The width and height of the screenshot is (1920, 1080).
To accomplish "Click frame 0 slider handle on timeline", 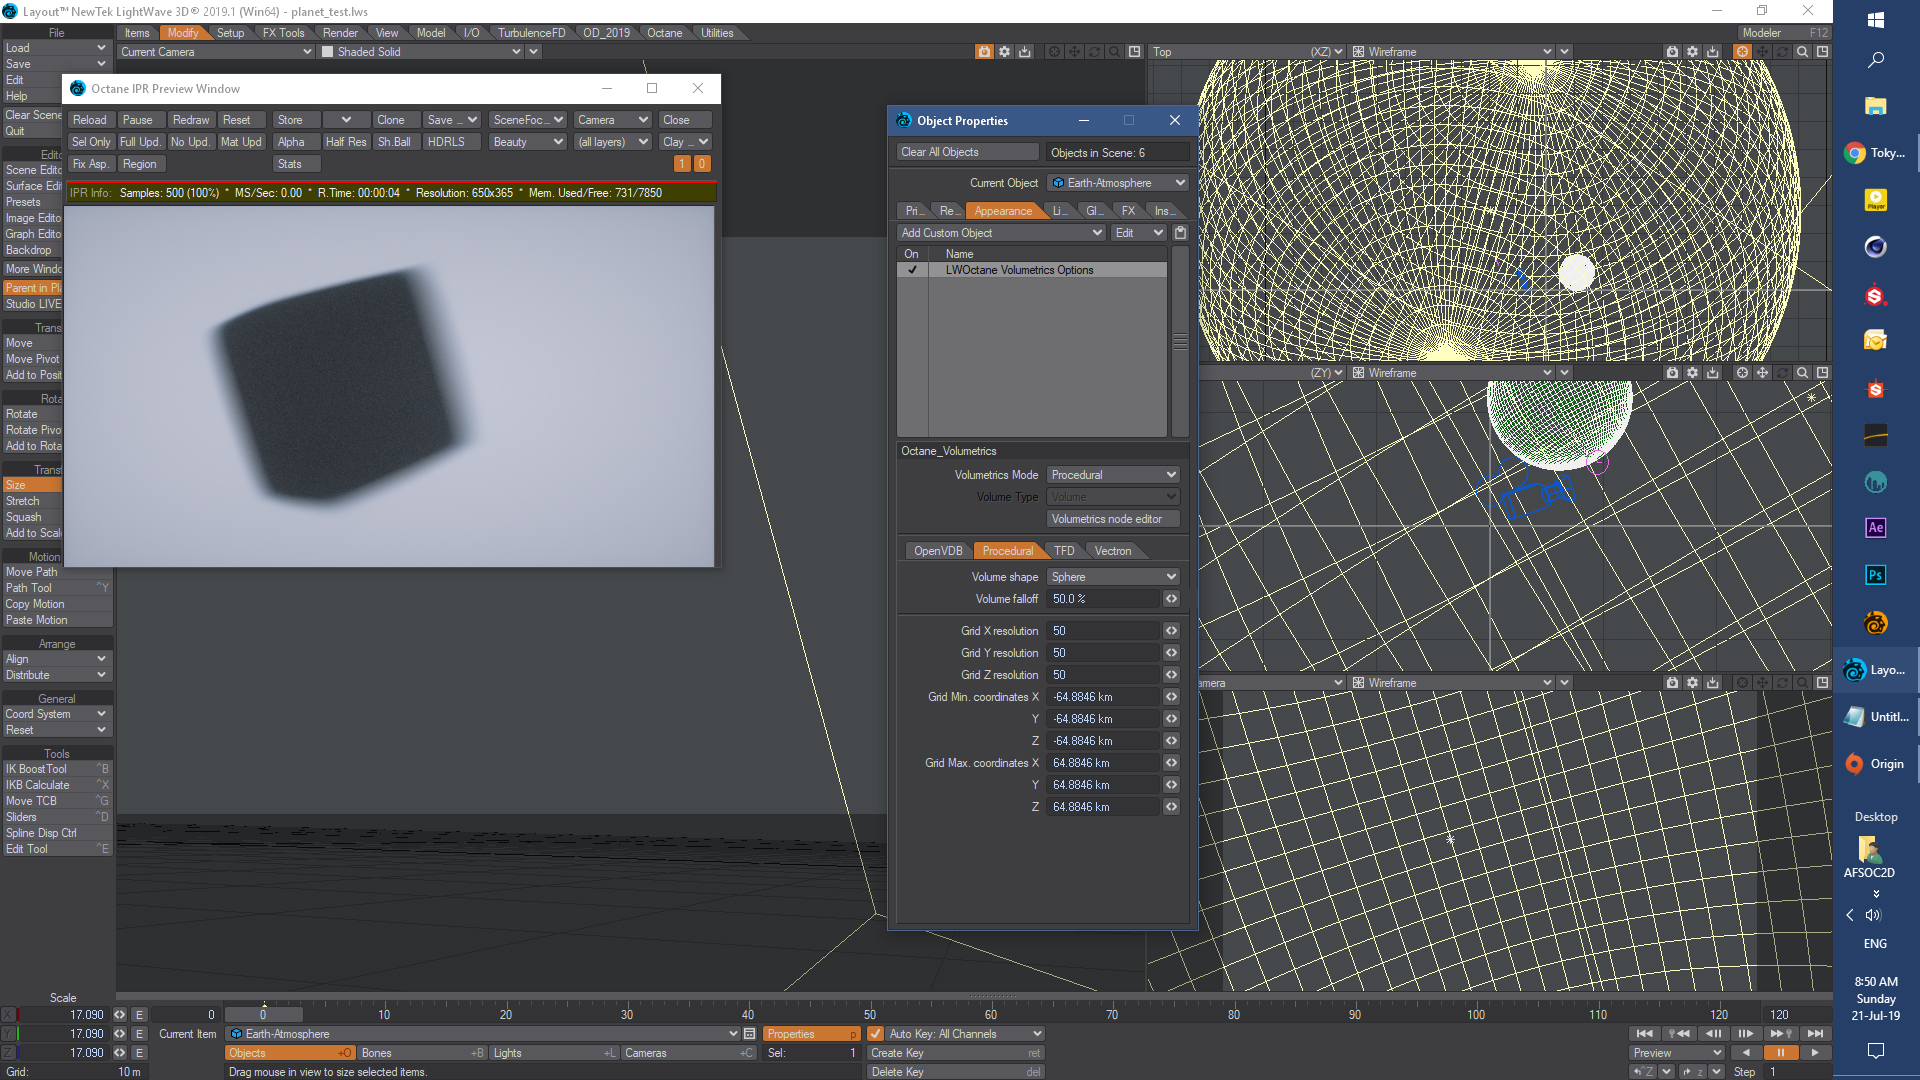I will 263,1014.
